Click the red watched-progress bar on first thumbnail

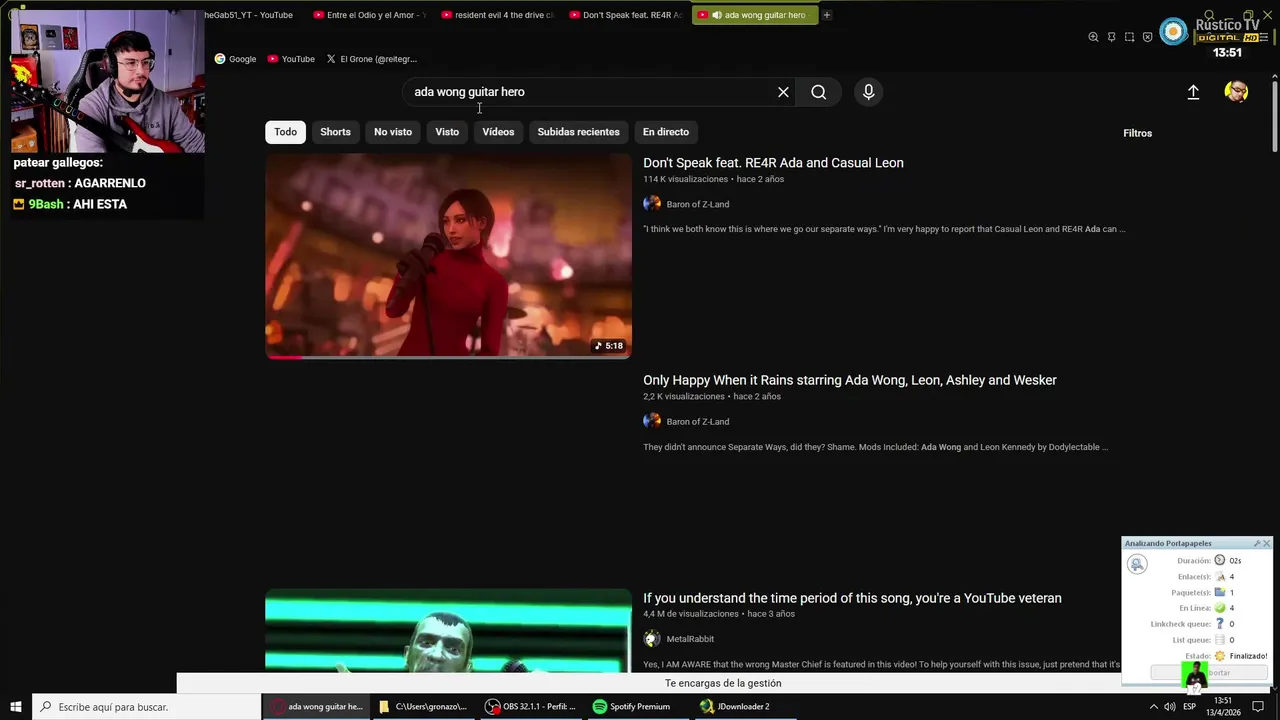(284, 357)
